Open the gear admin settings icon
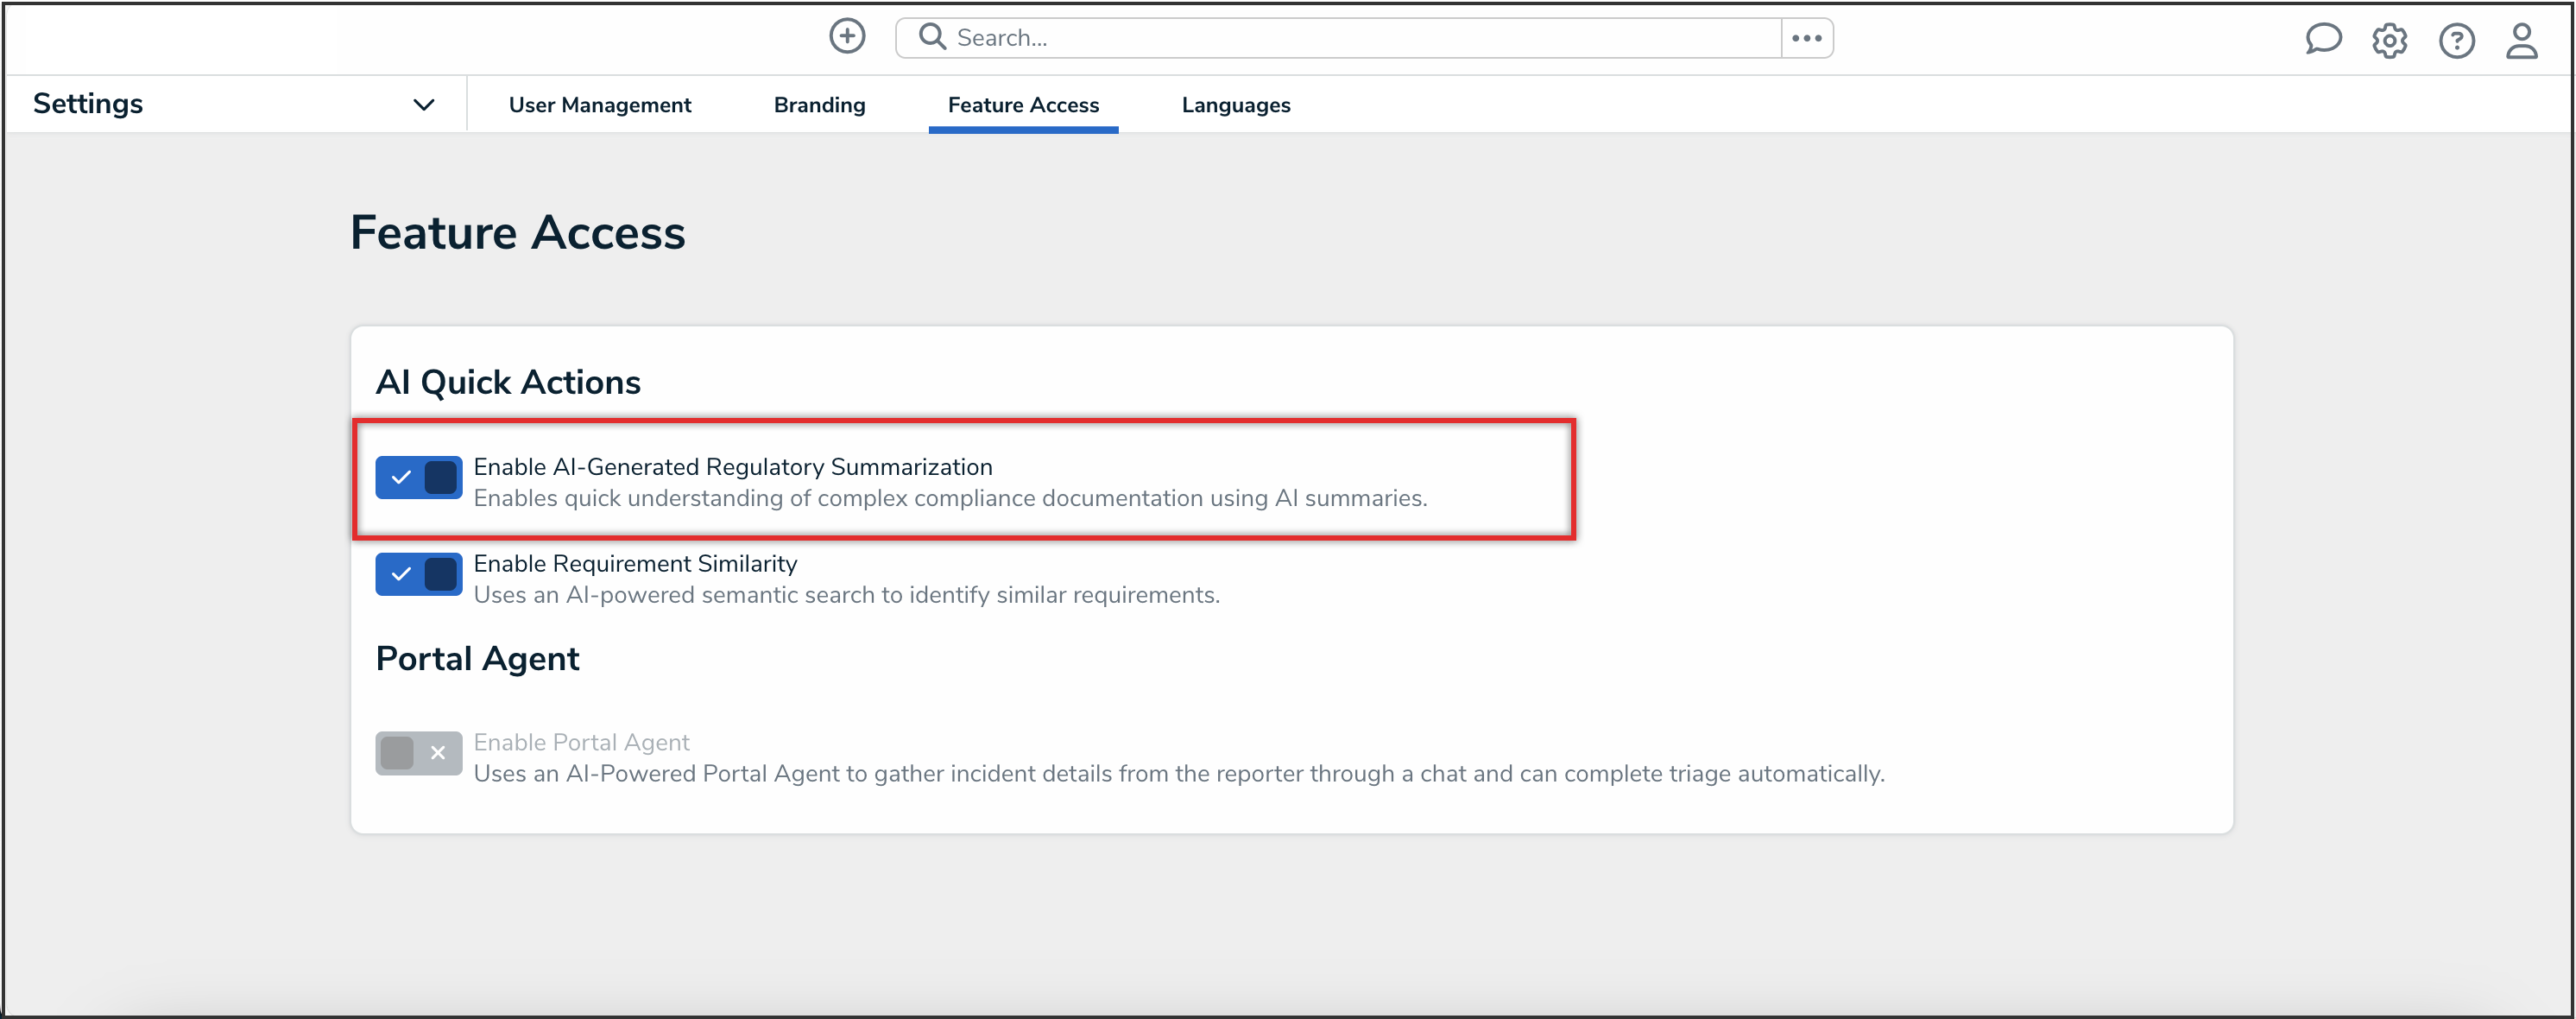2576x1019 pixels. 2389,41
